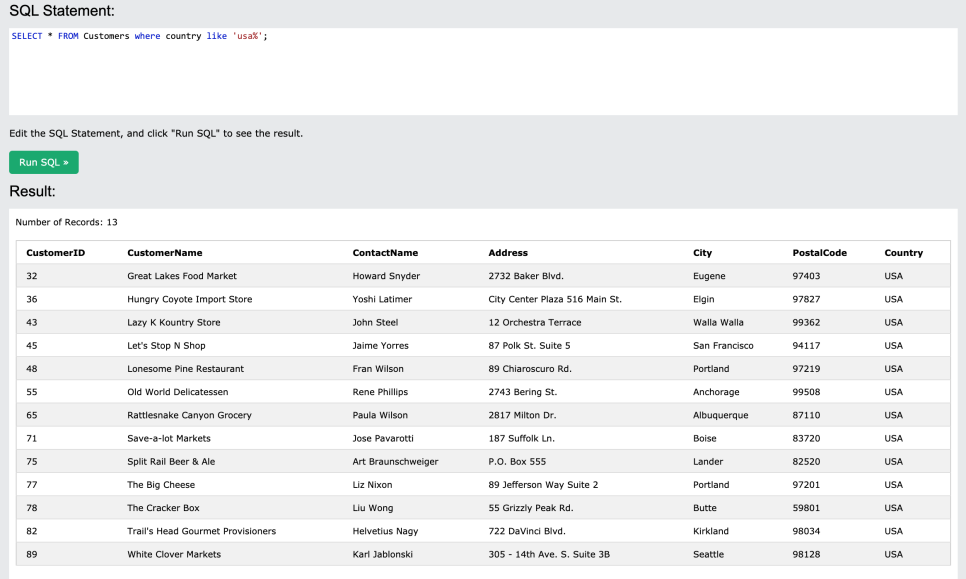The image size is (966, 579).
Task: Click address '12 Orchestra Terrace'
Action: [x=535, y=323]
